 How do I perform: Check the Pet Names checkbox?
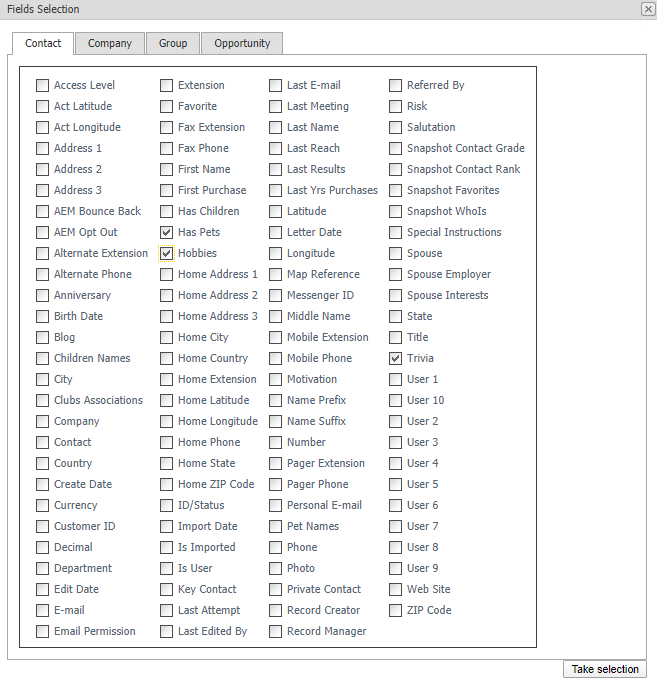(275, 526)
